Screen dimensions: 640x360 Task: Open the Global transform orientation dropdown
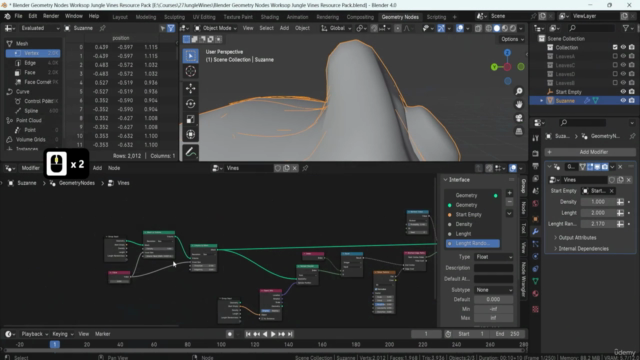[x=336, y=28]
